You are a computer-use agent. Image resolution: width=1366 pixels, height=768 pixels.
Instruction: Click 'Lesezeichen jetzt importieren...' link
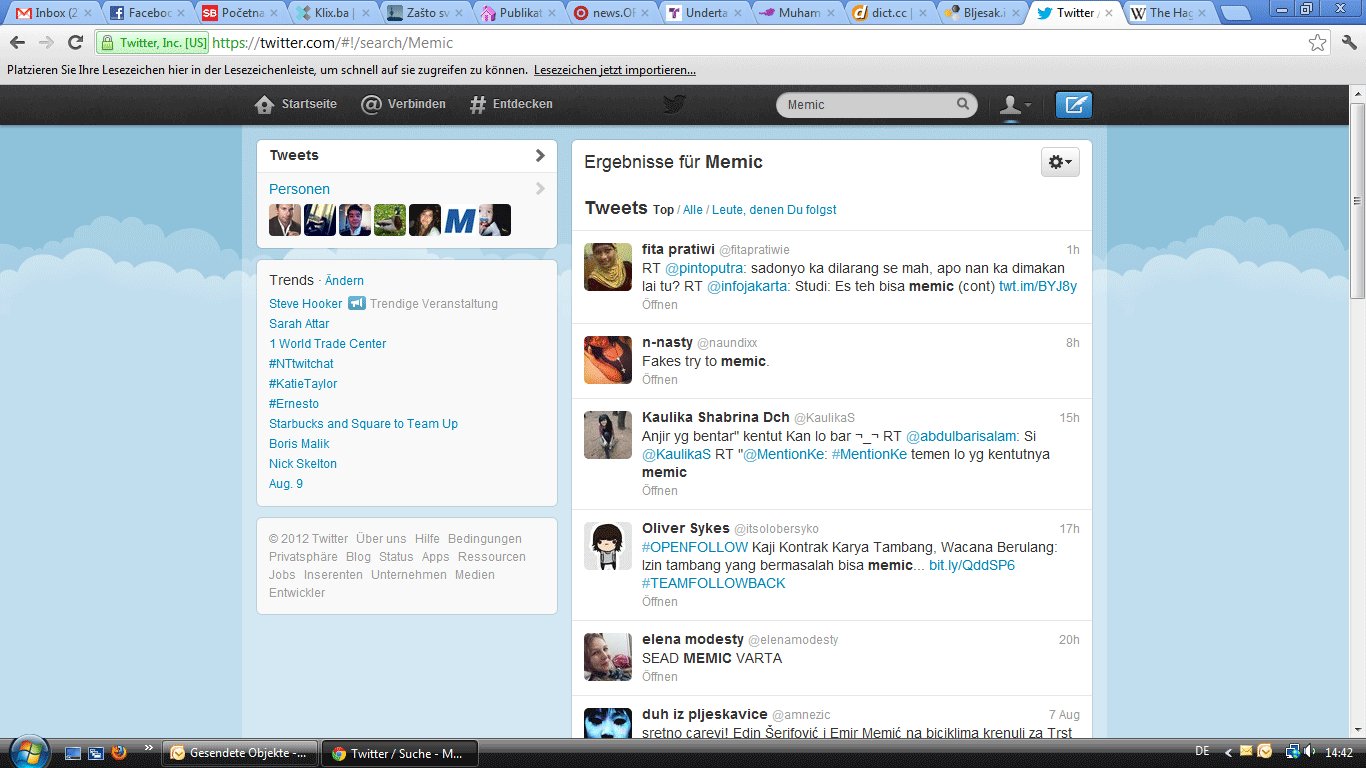(615, 71)
